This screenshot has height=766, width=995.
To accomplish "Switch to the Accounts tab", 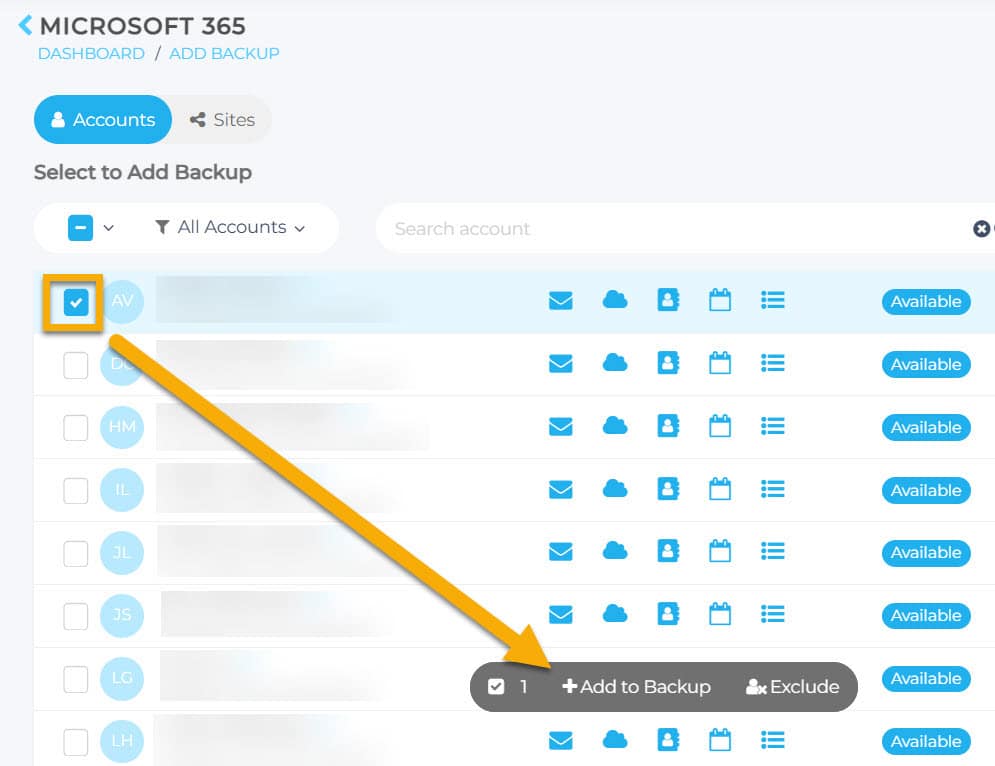I will coord(103,119).
